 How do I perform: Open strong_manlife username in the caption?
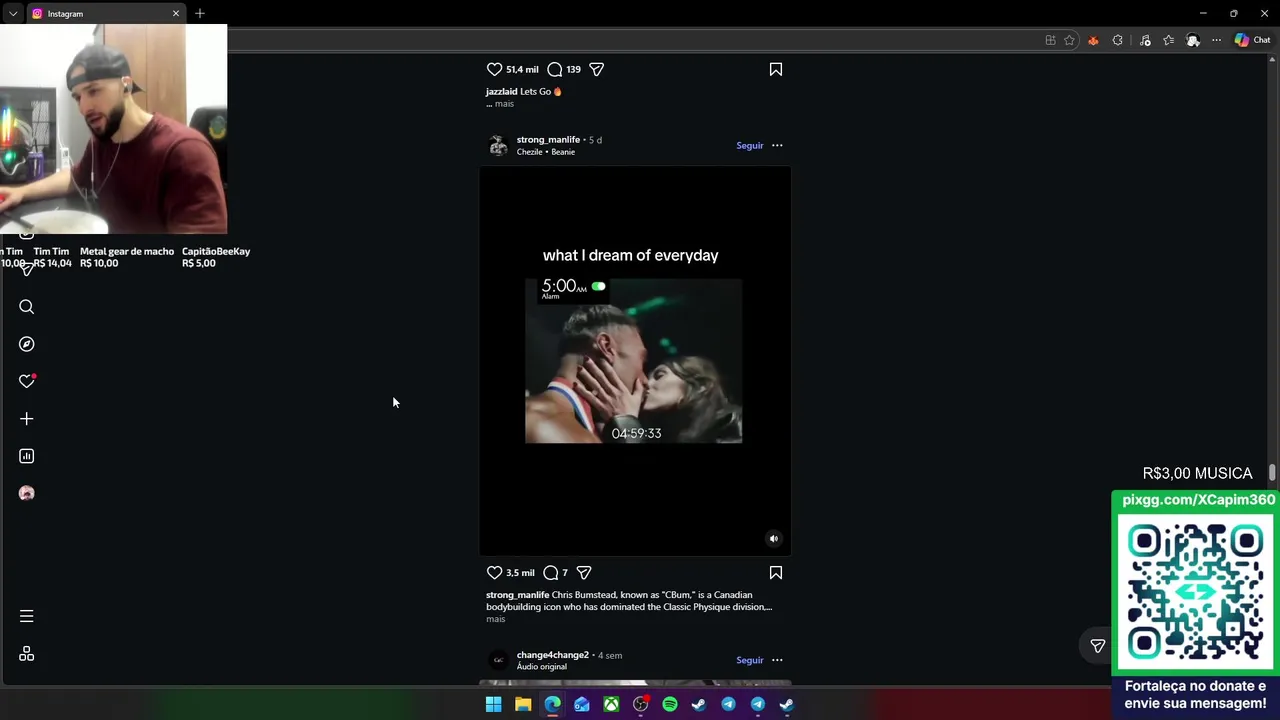coord(518,595)
